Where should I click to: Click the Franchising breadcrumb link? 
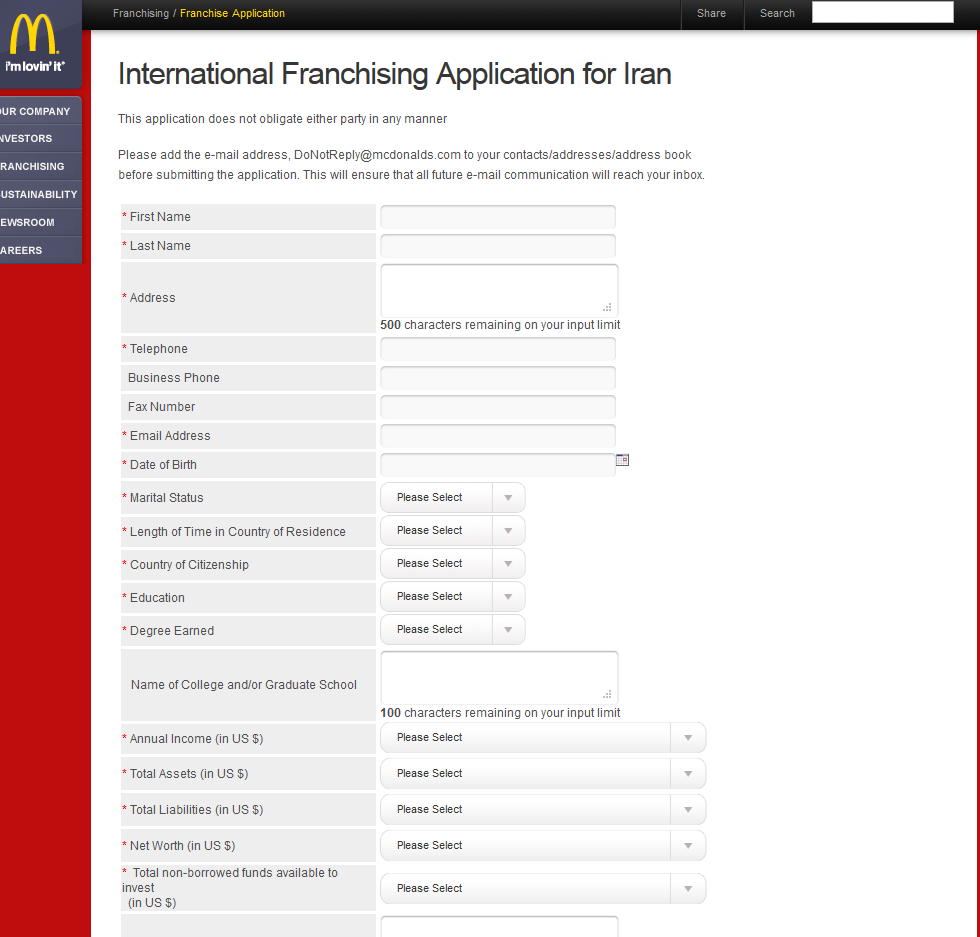click(x=141, y=13)
